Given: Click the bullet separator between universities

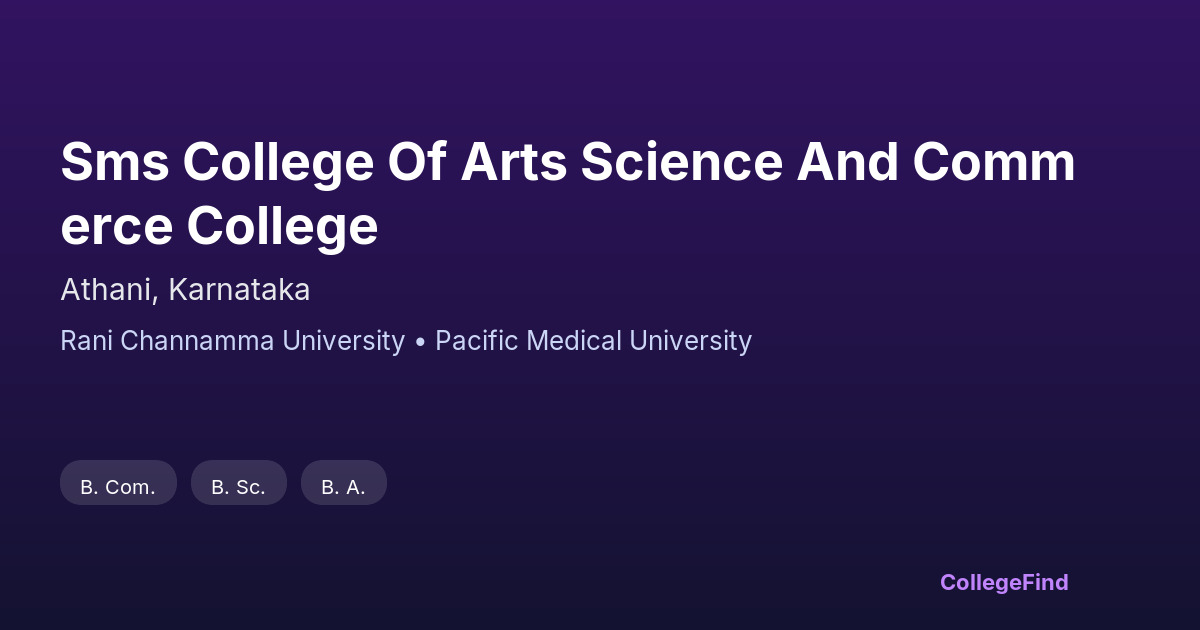Looking at the screenshot, I should (x=420, y=342).
